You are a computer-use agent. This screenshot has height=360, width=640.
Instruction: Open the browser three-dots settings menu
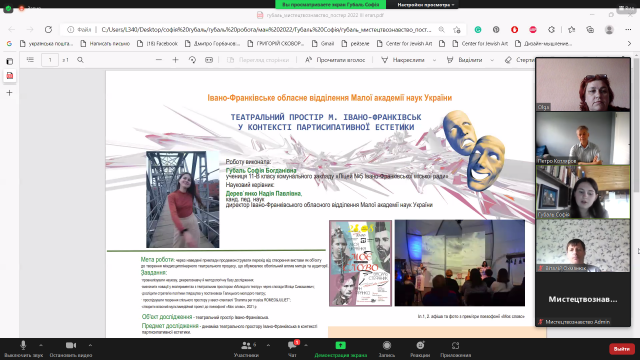[628, 29]
